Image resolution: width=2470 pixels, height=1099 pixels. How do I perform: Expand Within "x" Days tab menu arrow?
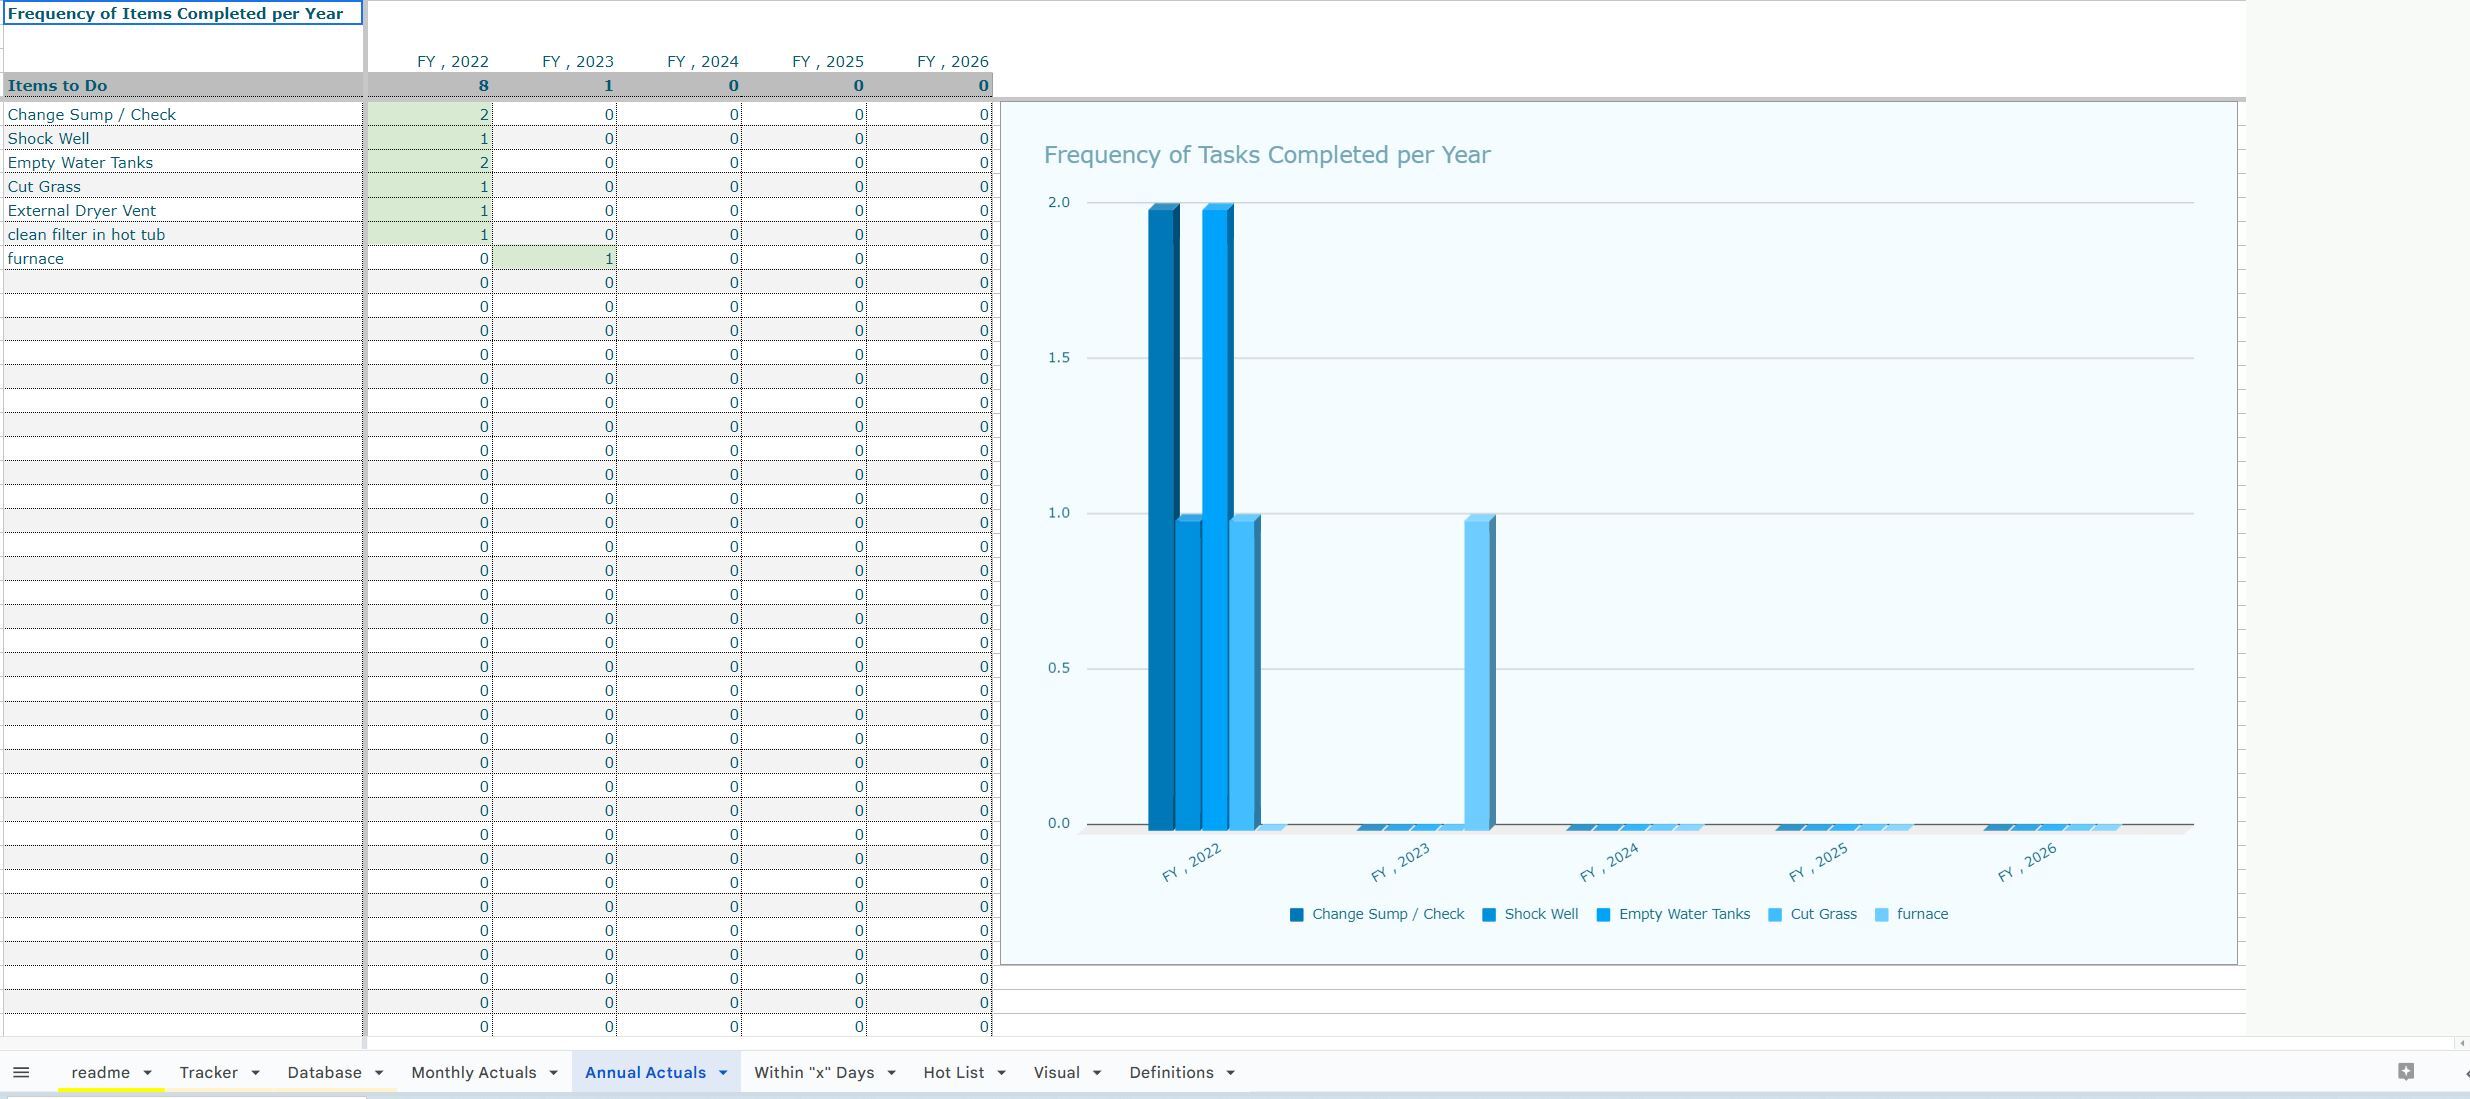point(891,1073)
